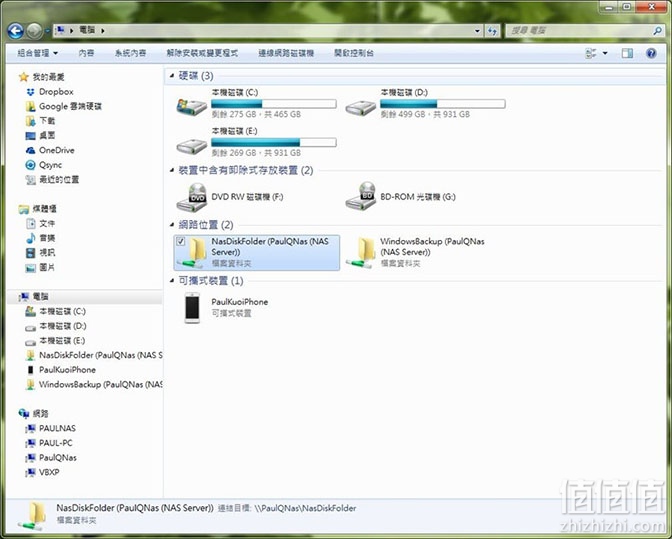Image resolution: width=672 pixels, height=539 pixels.
Task: Toggle the preview pane icon
Action: click(x=627, y=53)
